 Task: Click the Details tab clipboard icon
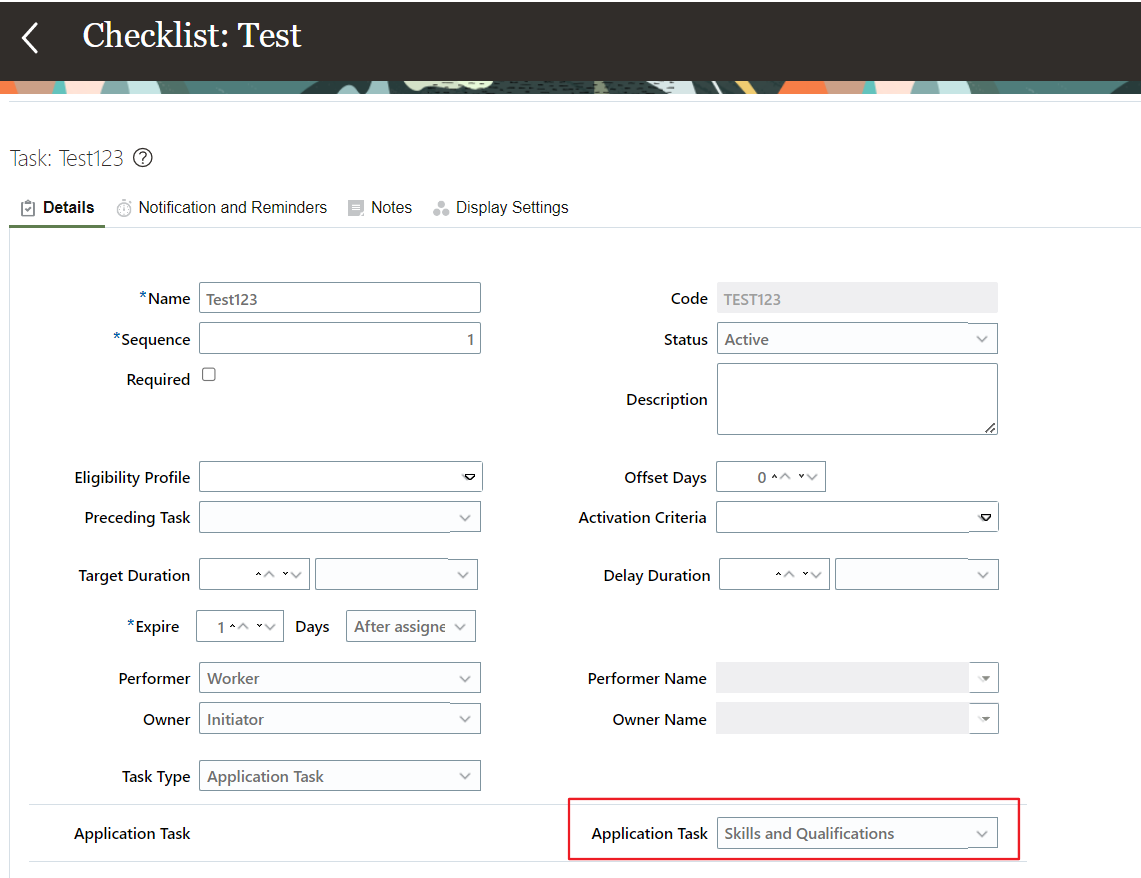pos(28,208)
